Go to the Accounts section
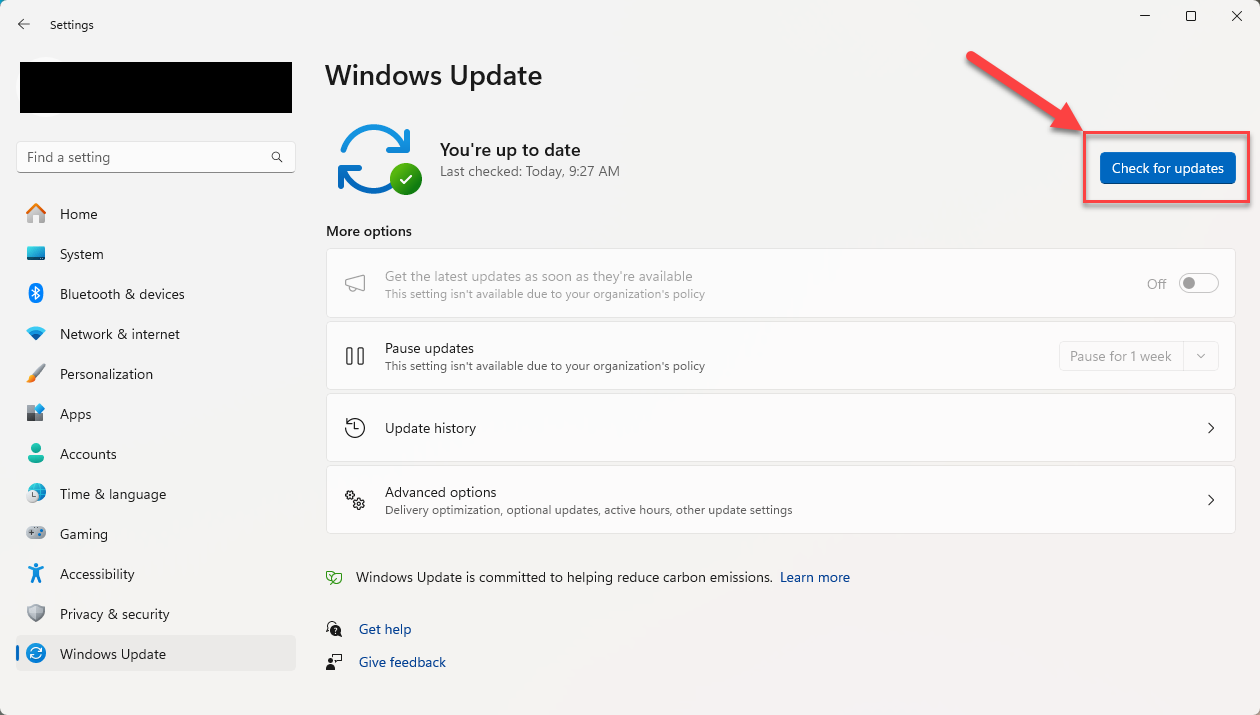The height and width of the screenshot is (715, 1260). (x=88, y=454)
